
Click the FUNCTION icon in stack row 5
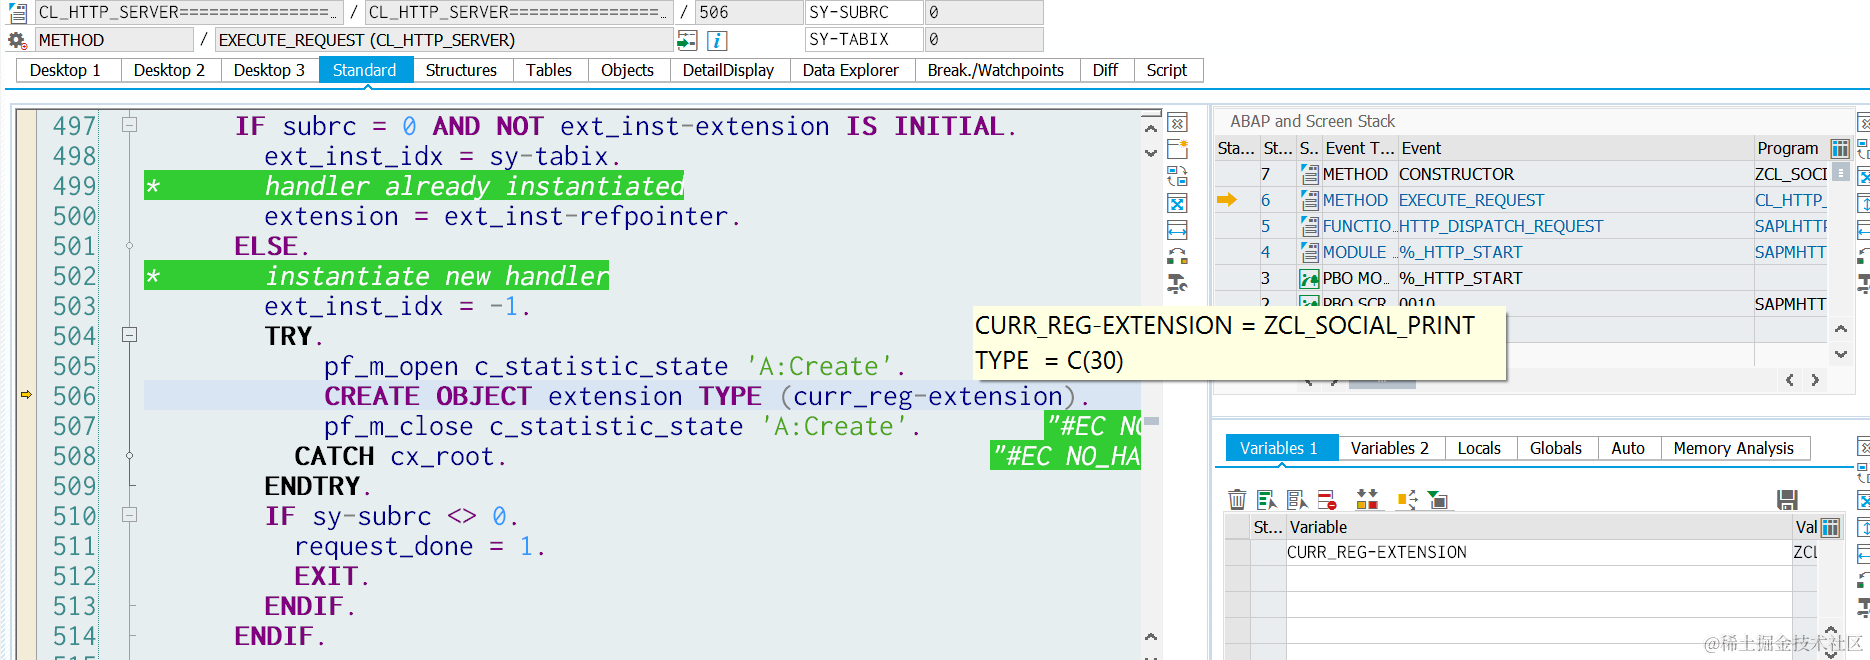[1309, 226]
